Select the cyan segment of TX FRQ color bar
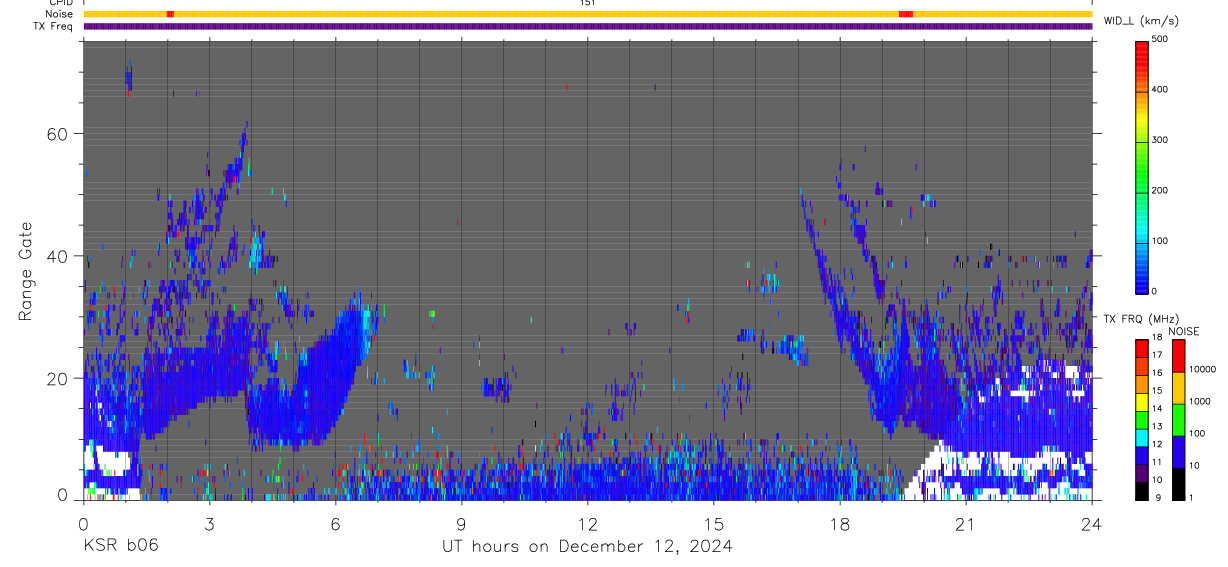The height and width of the screenshot is (567, 1228). (1141, 437)
